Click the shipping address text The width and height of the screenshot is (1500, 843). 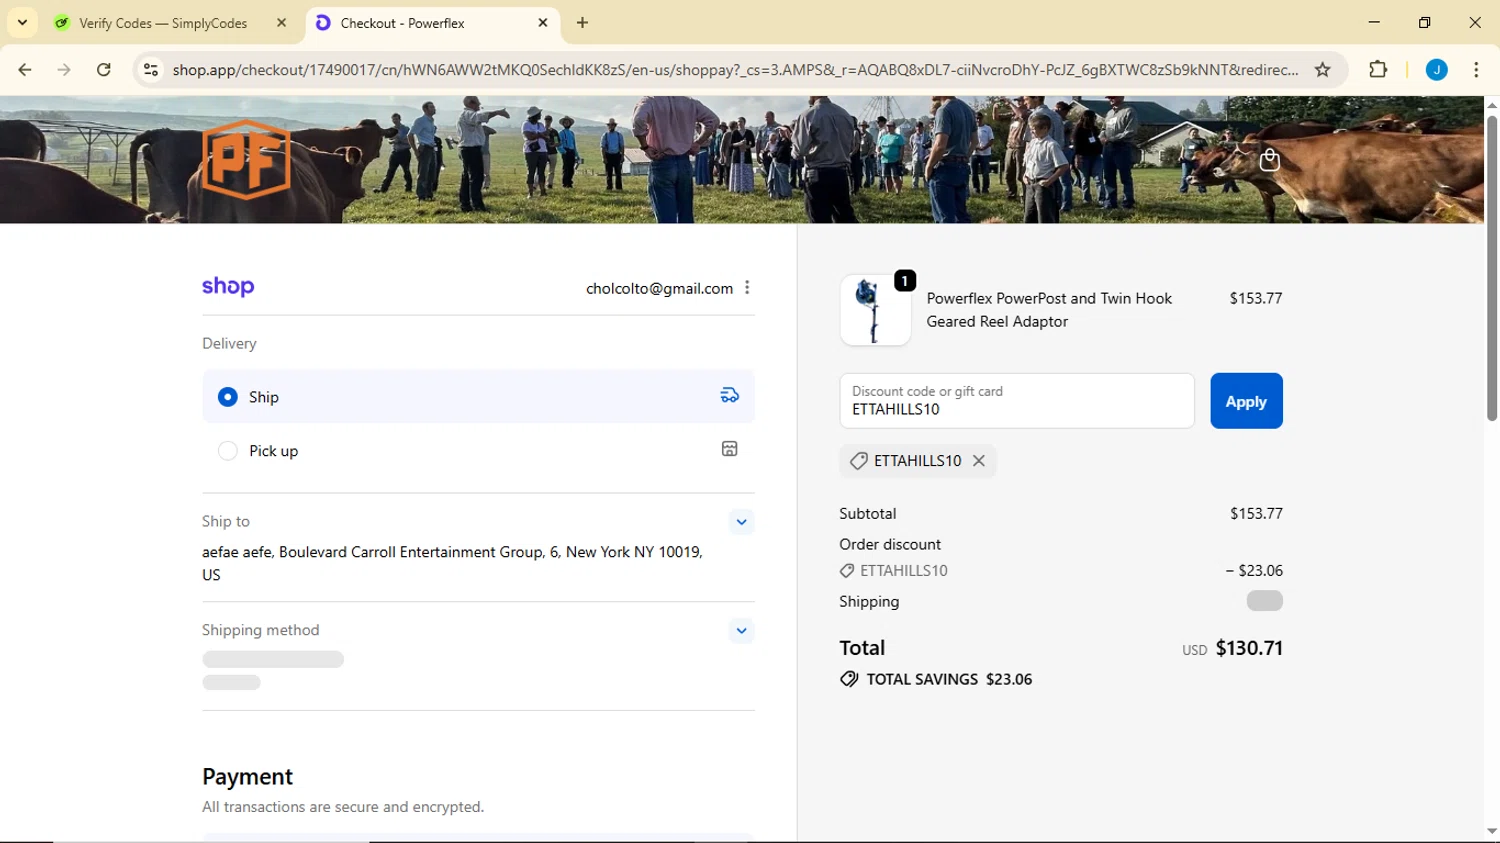pyautogui.click(x=452, y=563)
